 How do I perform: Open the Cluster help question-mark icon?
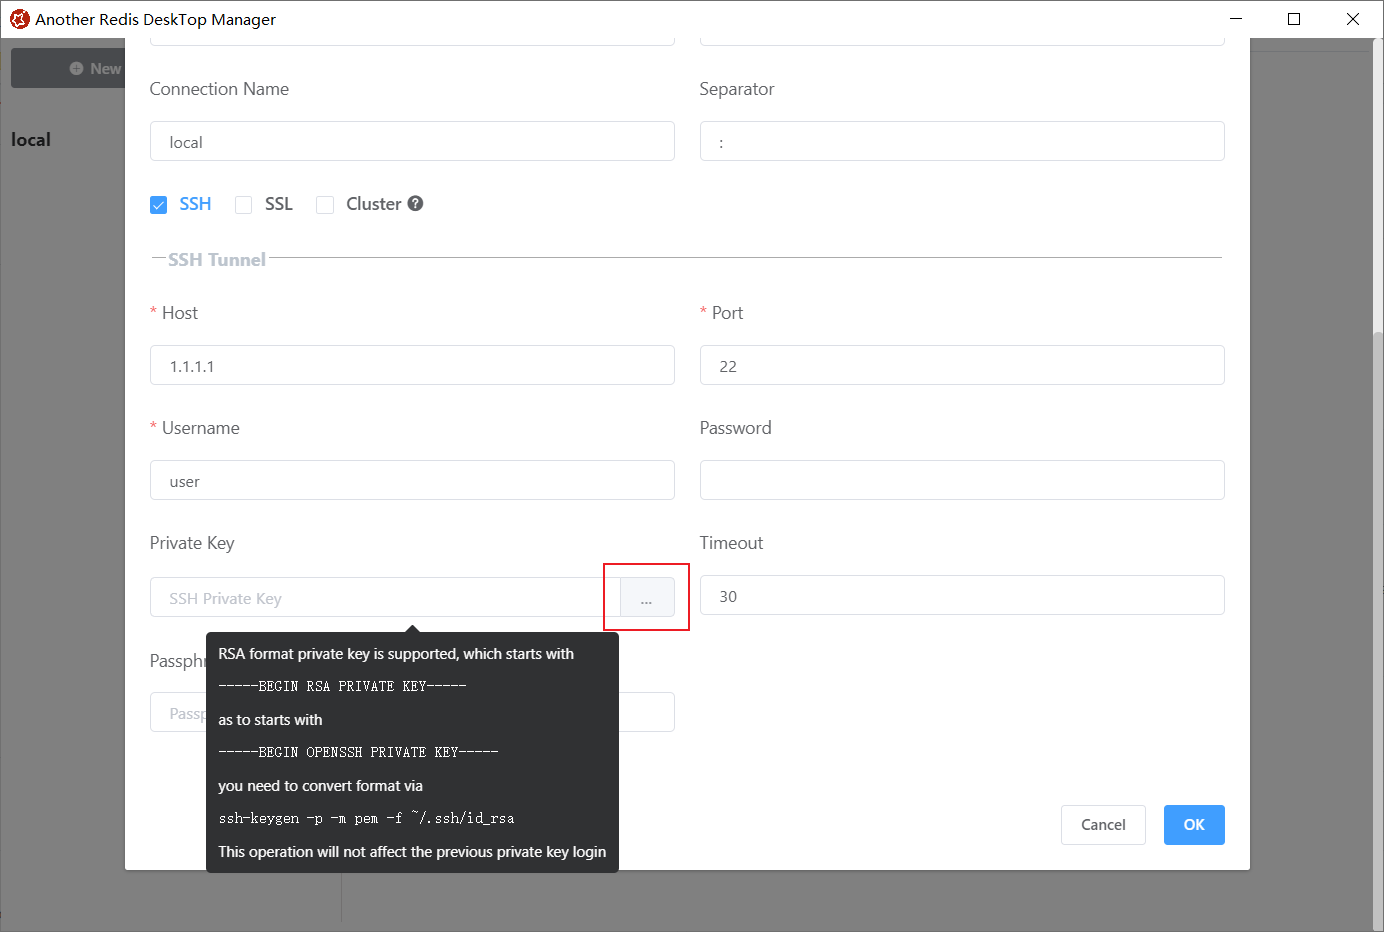(417, 203)
